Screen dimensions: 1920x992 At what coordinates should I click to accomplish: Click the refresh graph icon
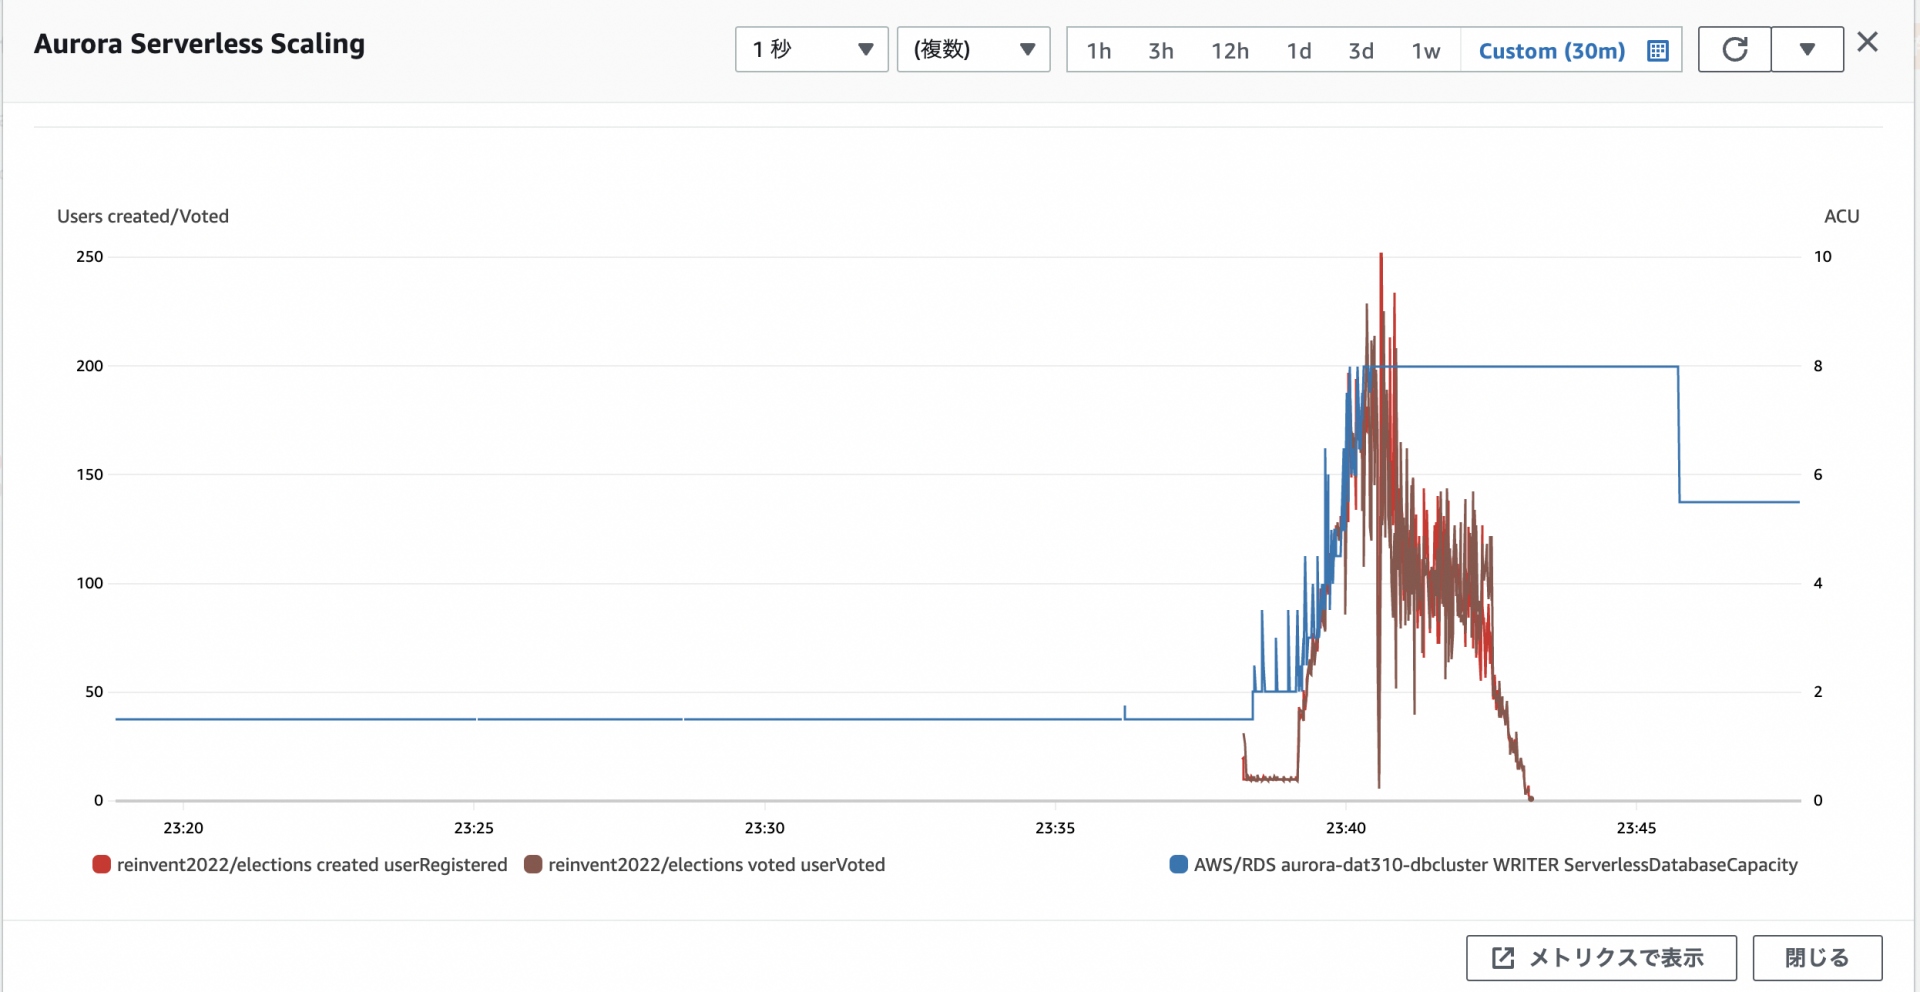pyautogui.click(x=1734, y=50)
